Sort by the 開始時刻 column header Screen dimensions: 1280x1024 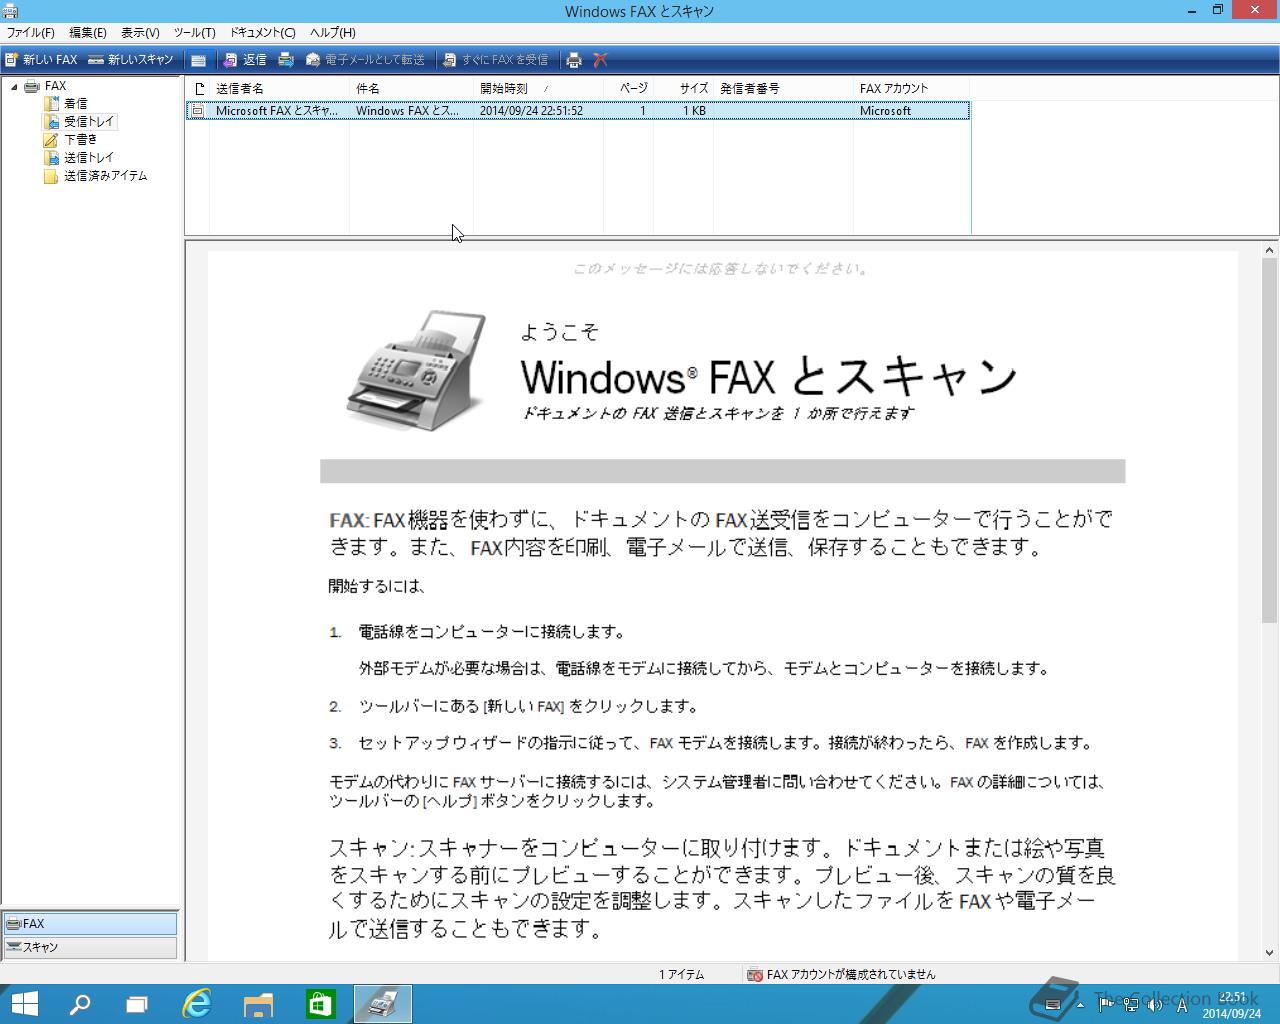coord(538,89)
